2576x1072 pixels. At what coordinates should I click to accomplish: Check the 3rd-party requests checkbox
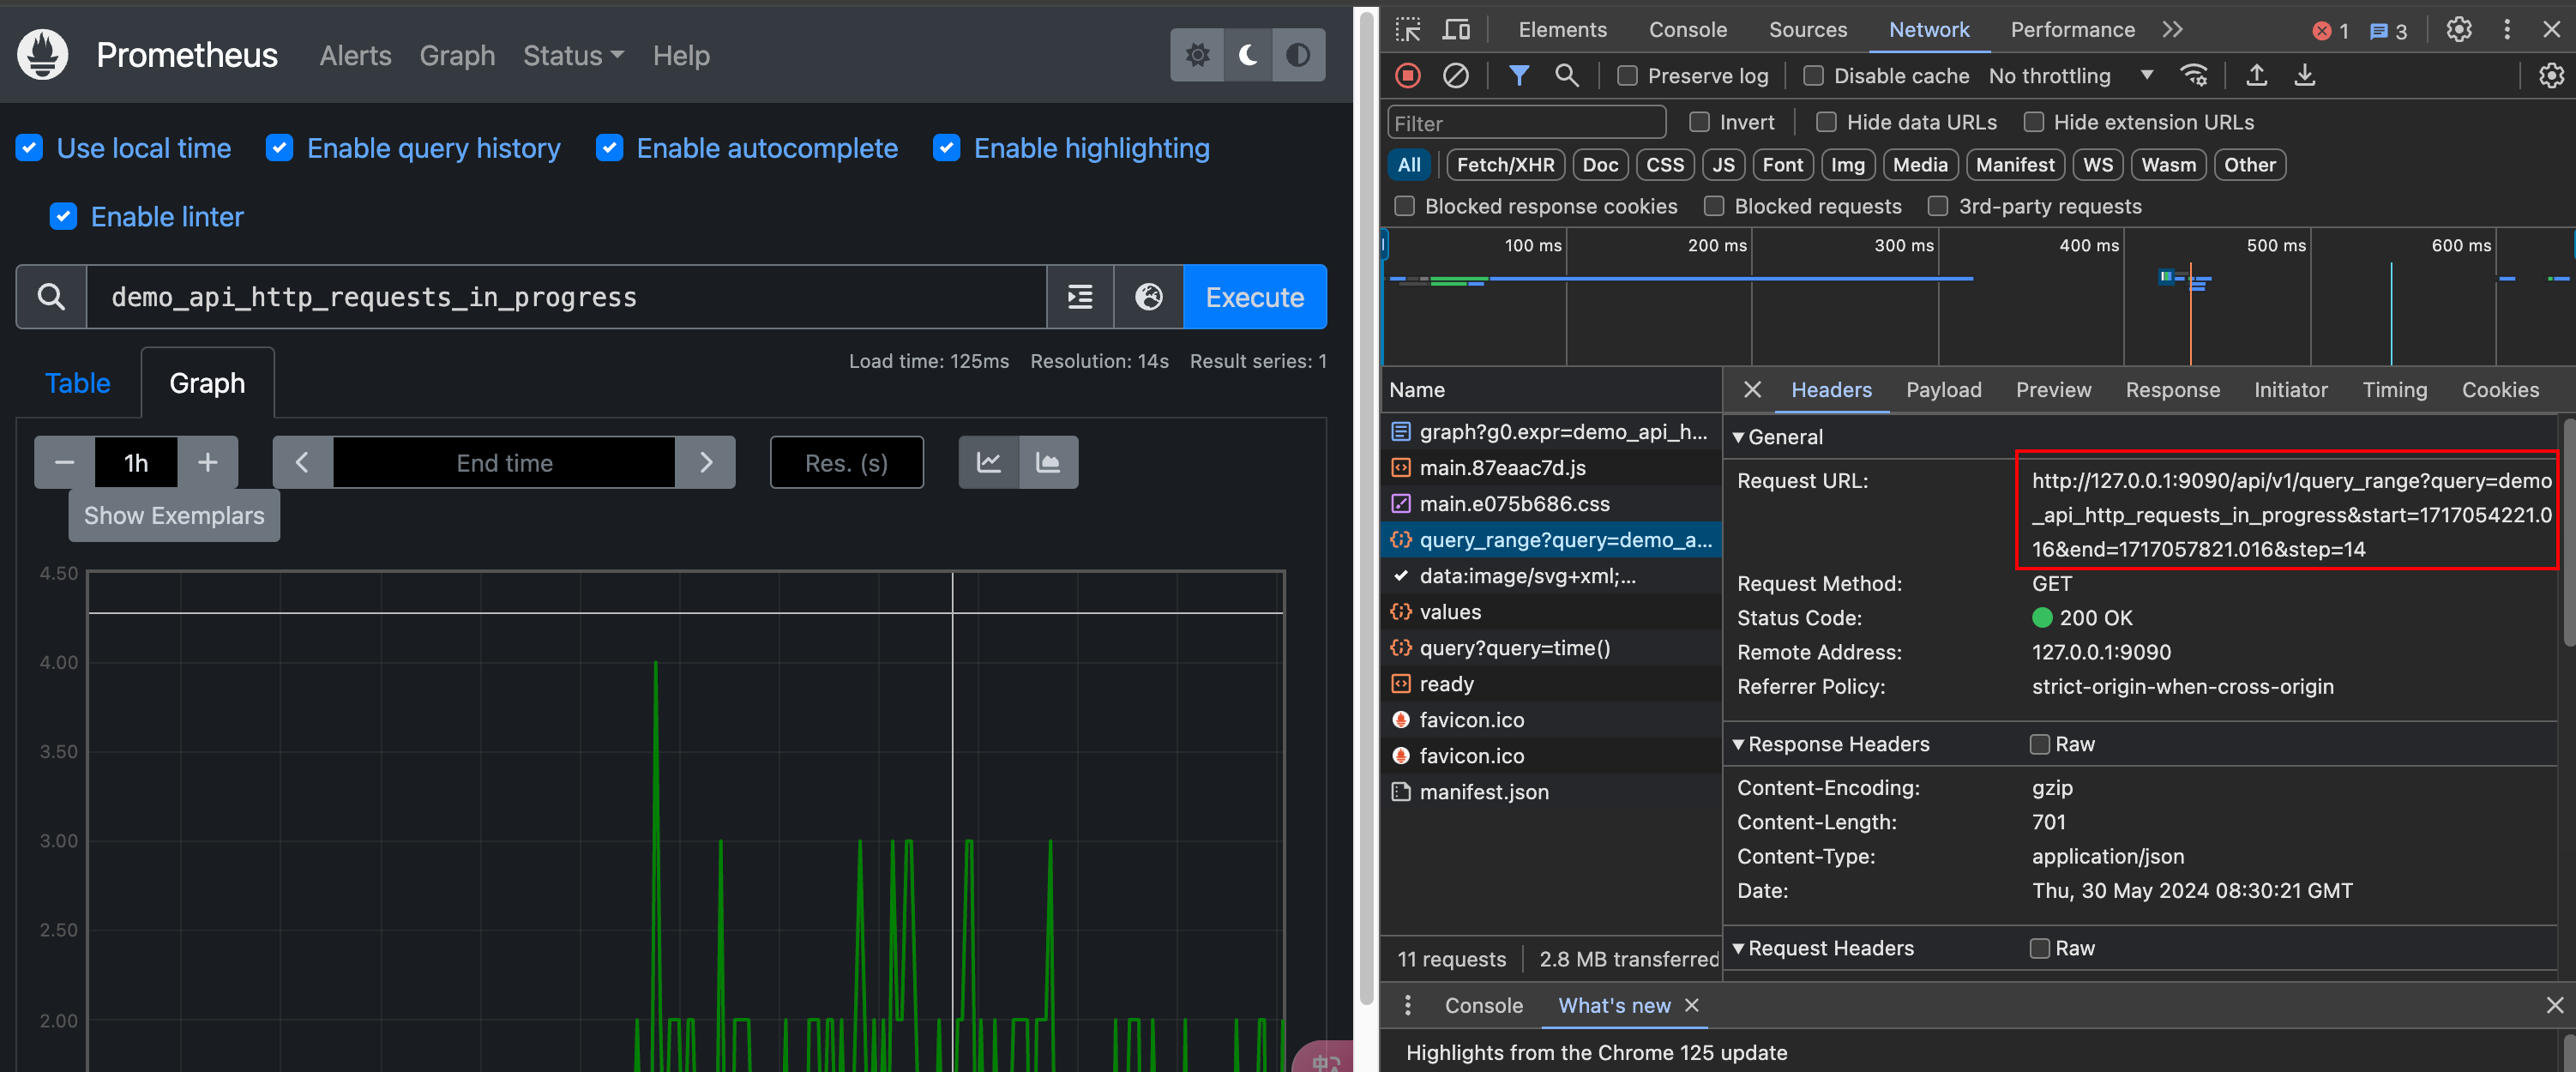[x=1939, y=206]
